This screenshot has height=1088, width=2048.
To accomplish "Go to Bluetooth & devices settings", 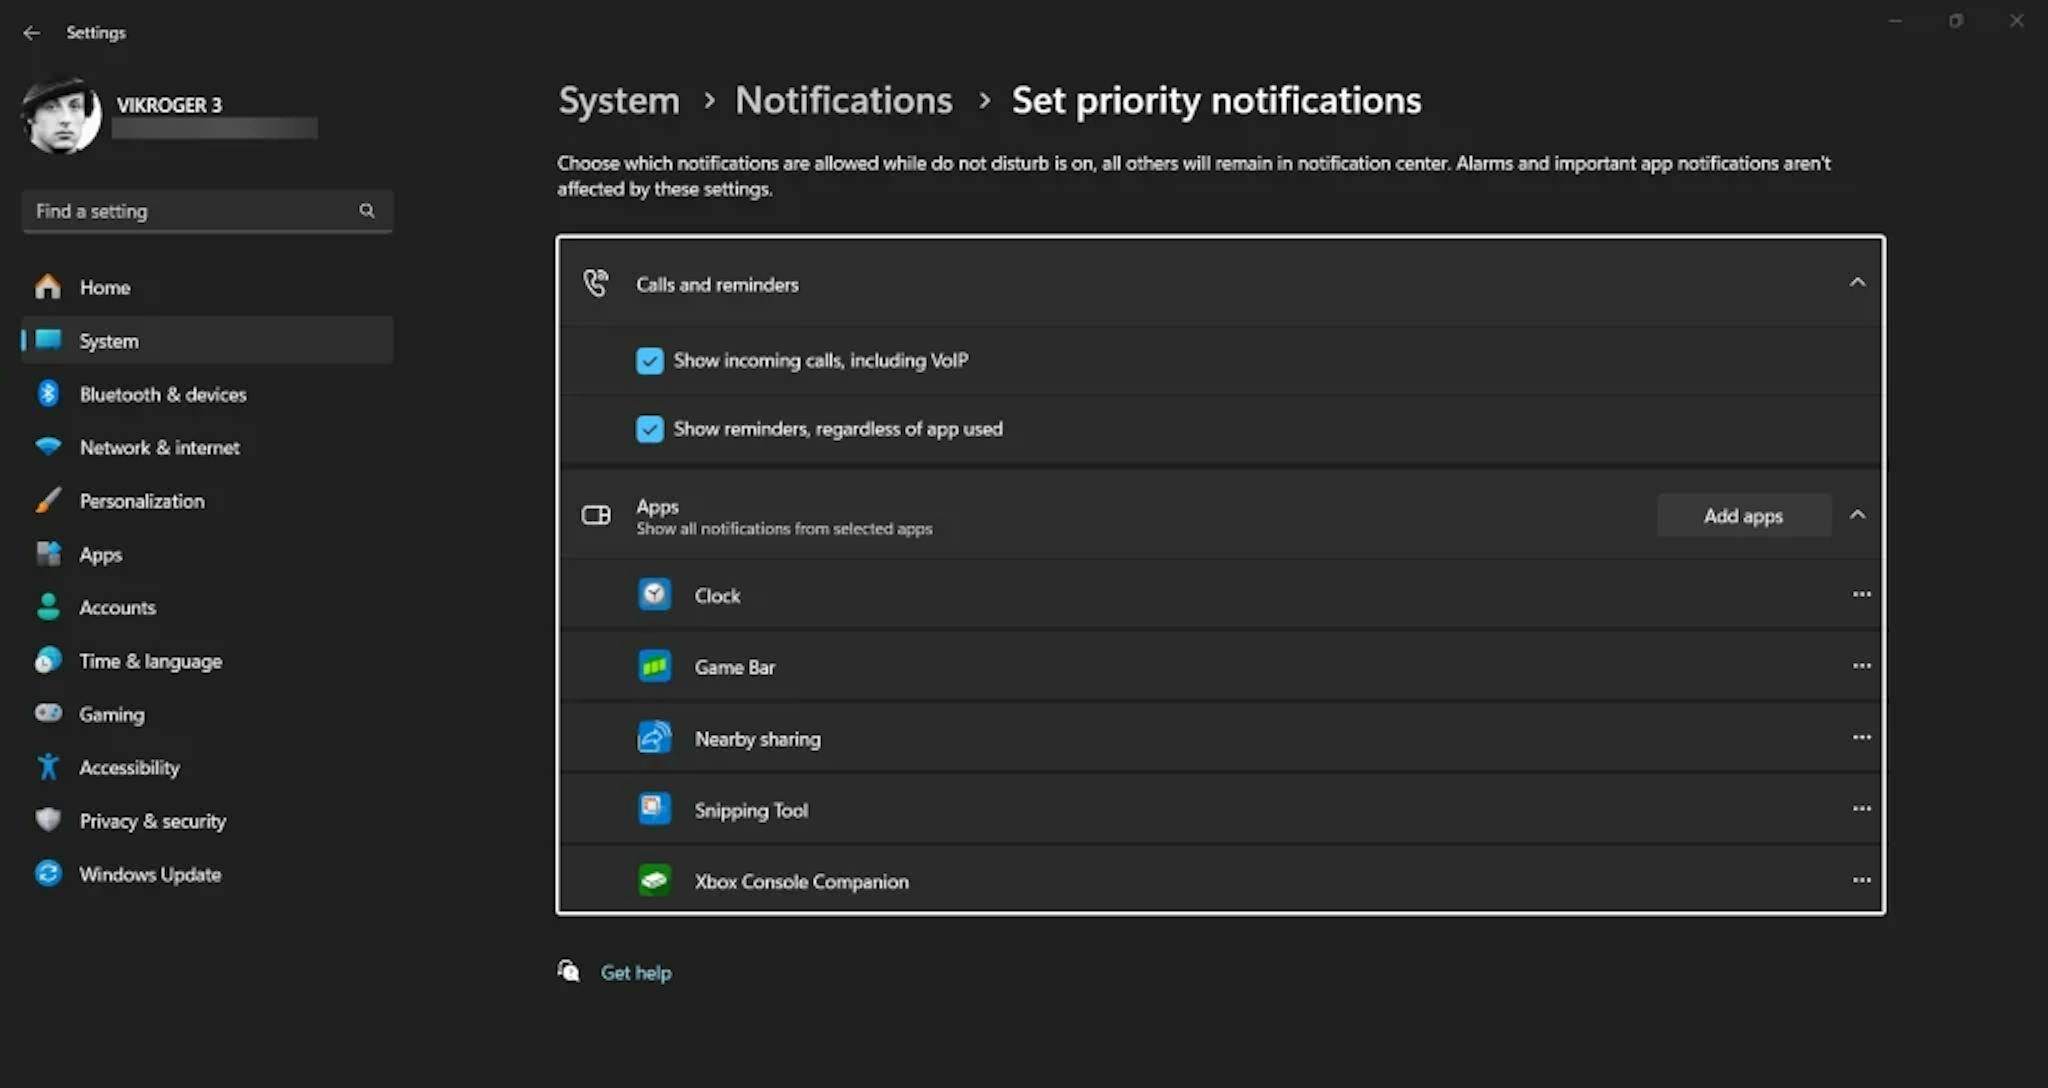I will (162, 394).
